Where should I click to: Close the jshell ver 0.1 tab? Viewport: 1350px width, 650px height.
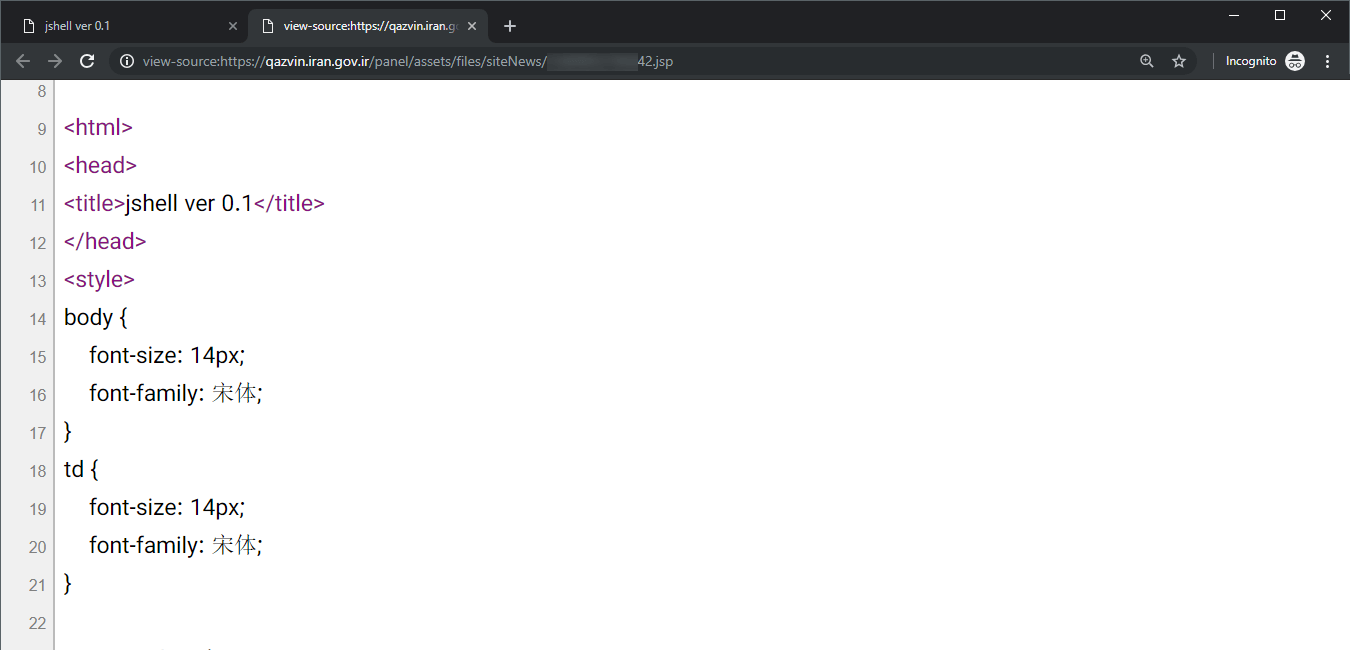233,26
